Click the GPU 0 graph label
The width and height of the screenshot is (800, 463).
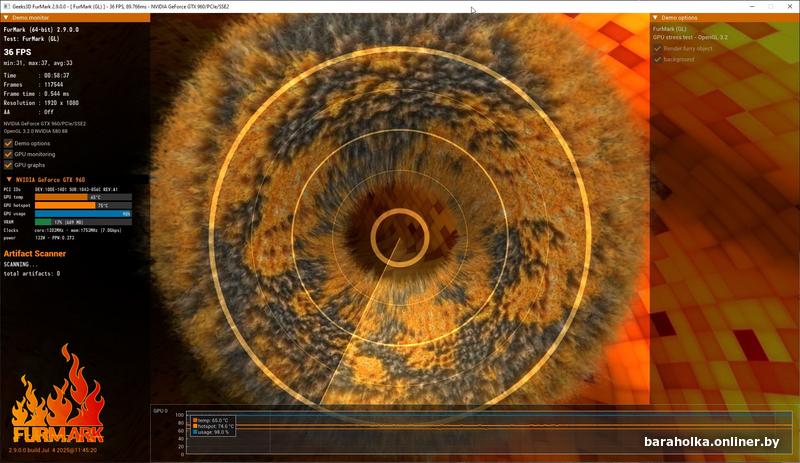pos(160,411)
